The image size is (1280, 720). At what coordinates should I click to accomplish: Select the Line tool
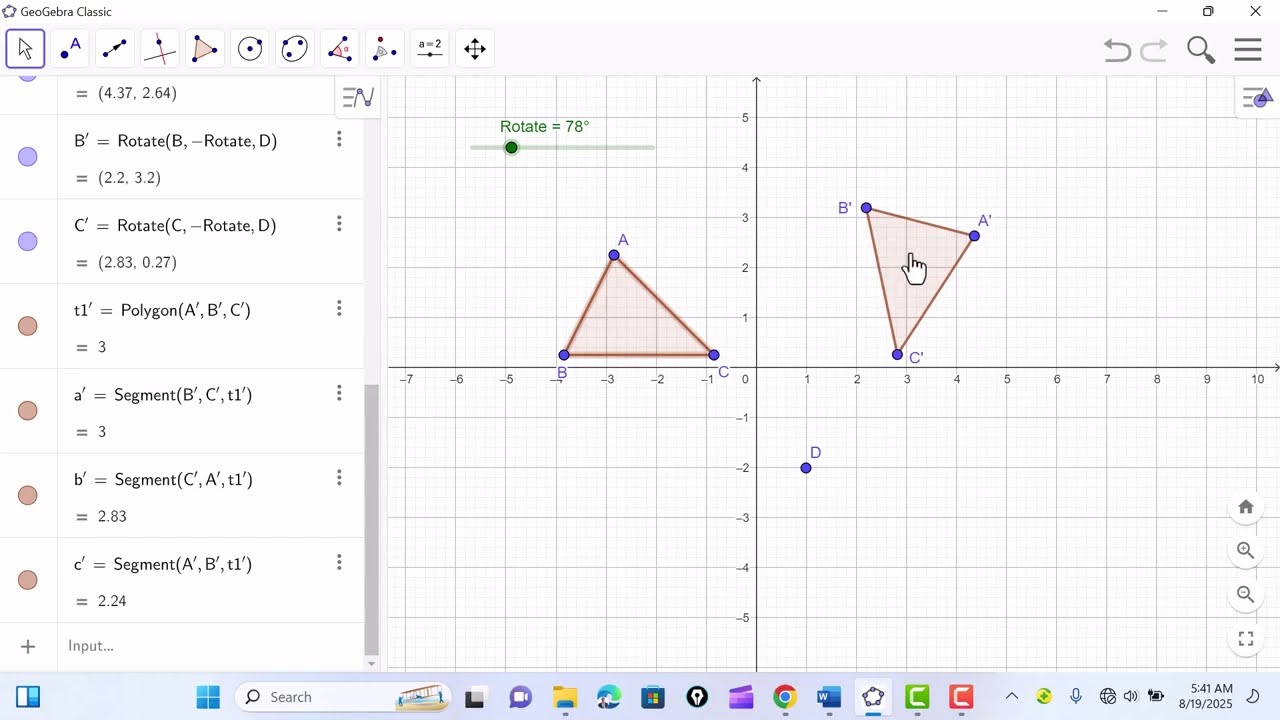click(115, 49)
